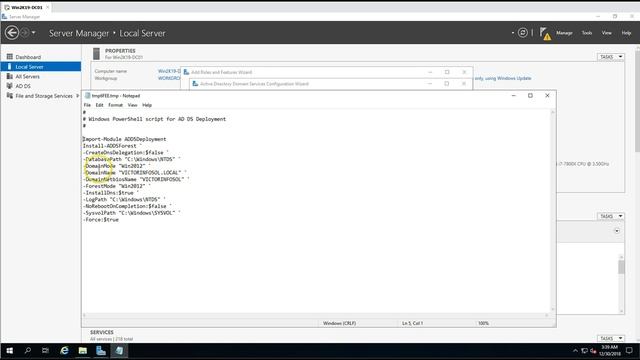Click the Server Manager properties server icon
640x360 pixels.
(x=96, y=54)
